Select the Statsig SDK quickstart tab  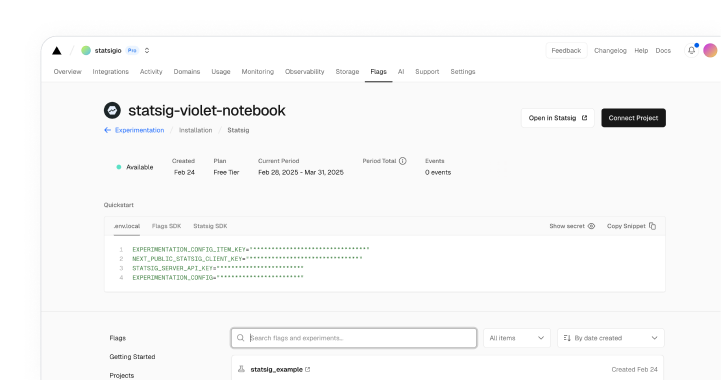[210, 226]
